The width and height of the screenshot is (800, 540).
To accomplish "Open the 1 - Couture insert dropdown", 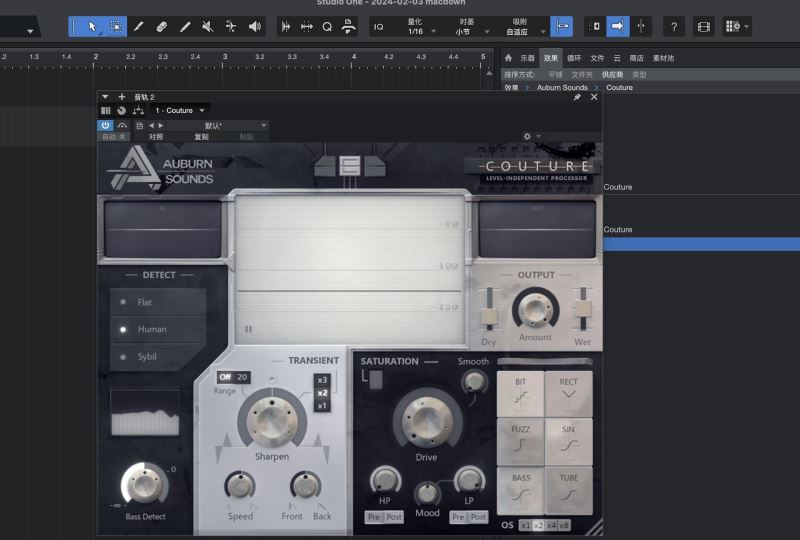I will pos(179,110).
